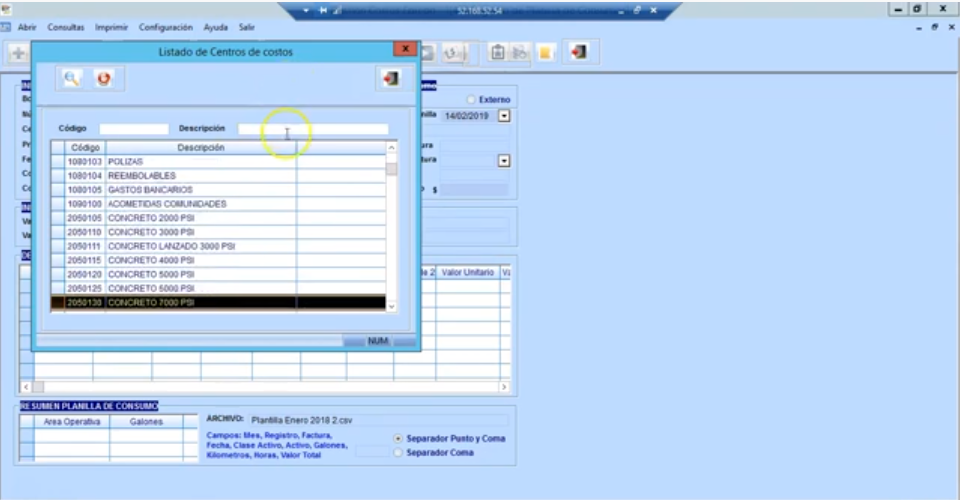The image size is (960, 500).
Task: Close the Listado de Centros de costos dialog
Action: click(405, 49)
